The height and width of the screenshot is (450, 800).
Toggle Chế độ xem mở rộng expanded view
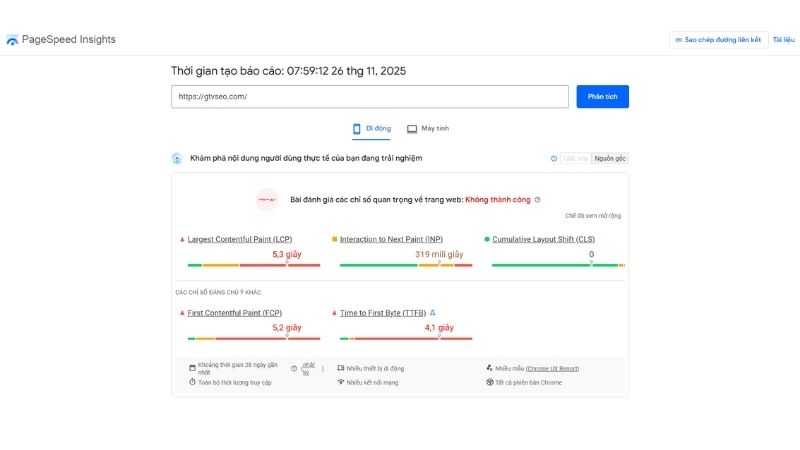click(x=593, y=216)
